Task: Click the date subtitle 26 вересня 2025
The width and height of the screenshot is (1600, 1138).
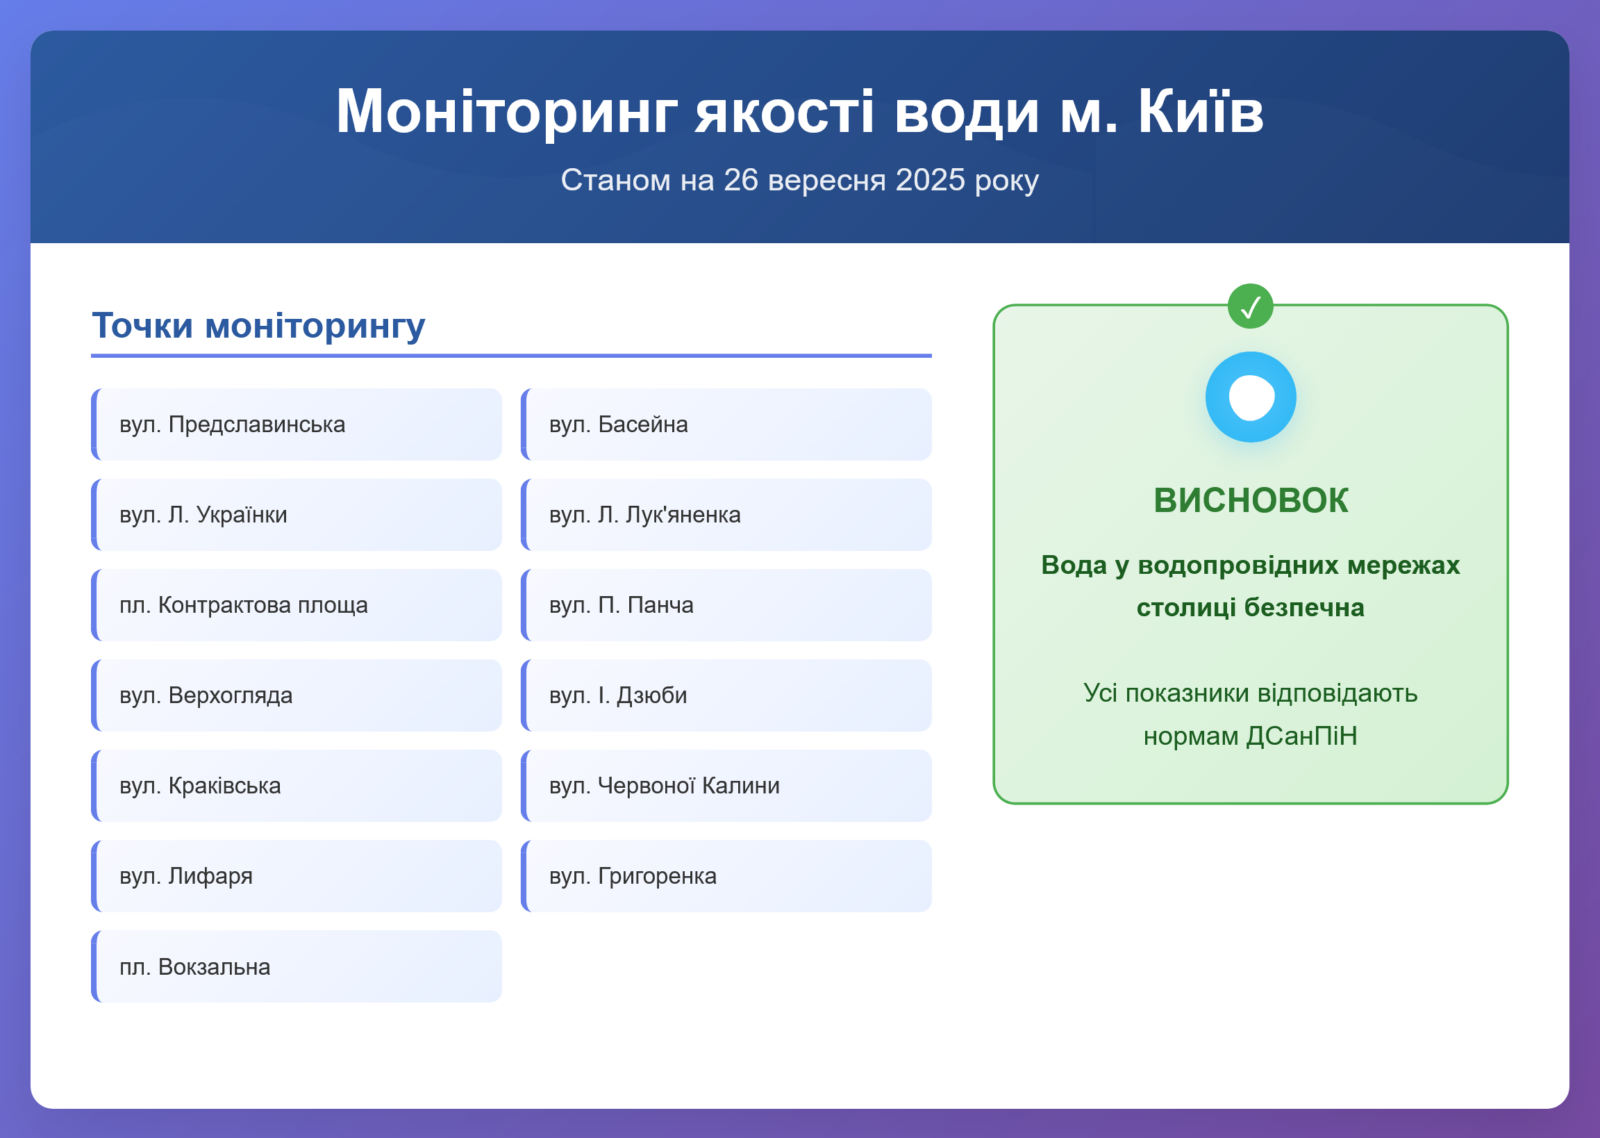Action: pyautogui.click(x=799, y=180)
